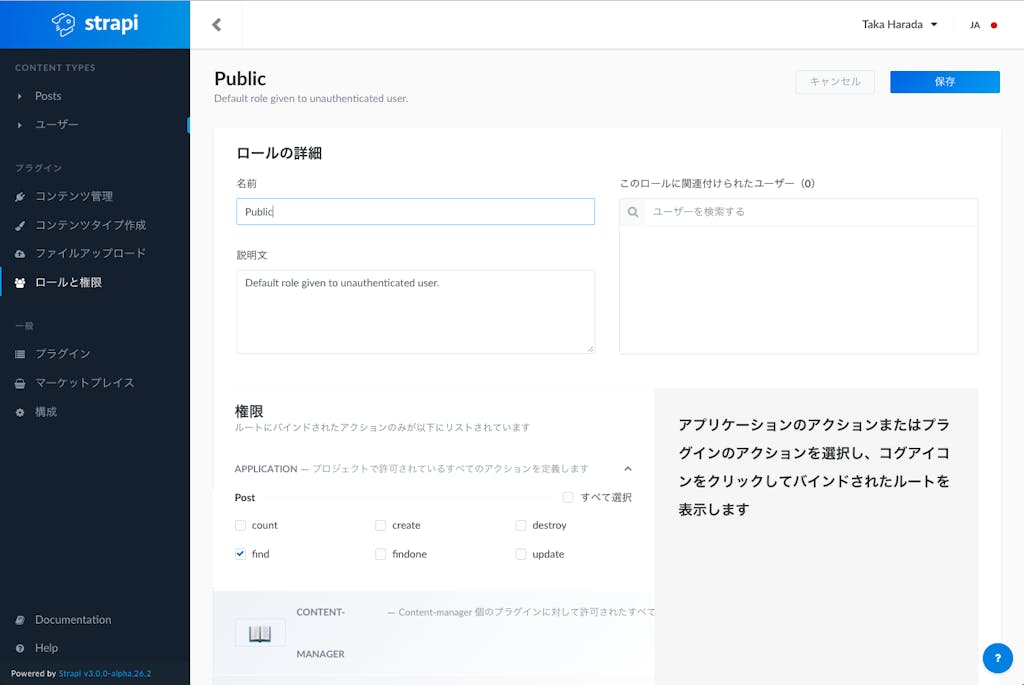Click the brush icon beside コンテンツタイプ作成
This screenshot has width=1024, height=685.
pyautogui.click(x=20, y=225)
